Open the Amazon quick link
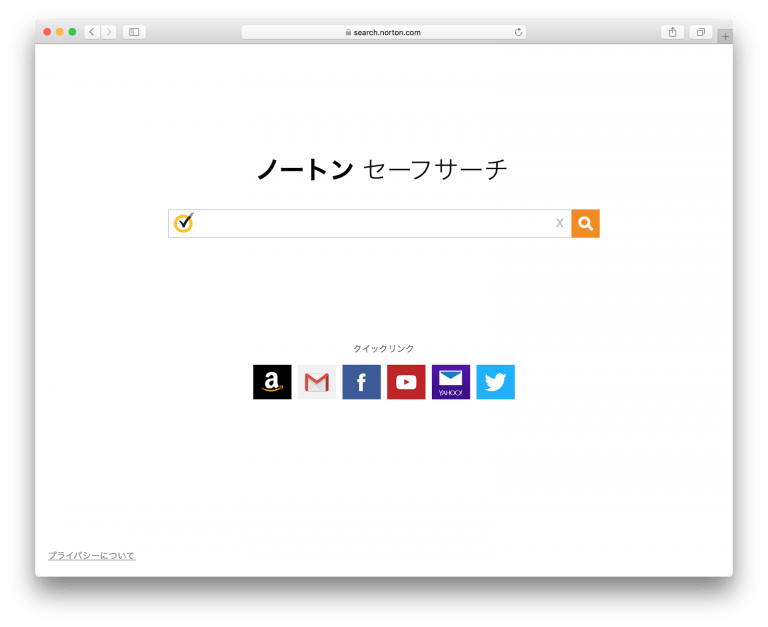This screenshot has width=768, height=627. pyautogui.click(x=272, y=382)
